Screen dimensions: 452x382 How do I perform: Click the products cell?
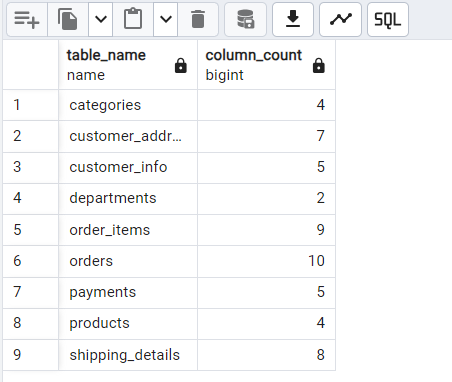[128, 323]
